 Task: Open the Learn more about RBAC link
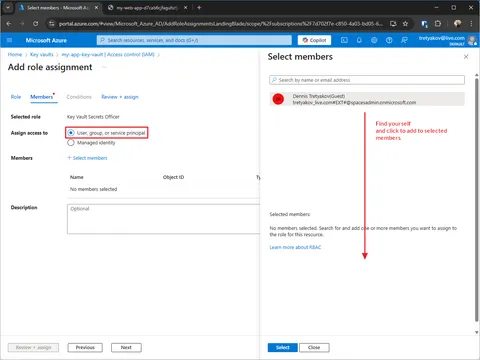tap(295, 247)
